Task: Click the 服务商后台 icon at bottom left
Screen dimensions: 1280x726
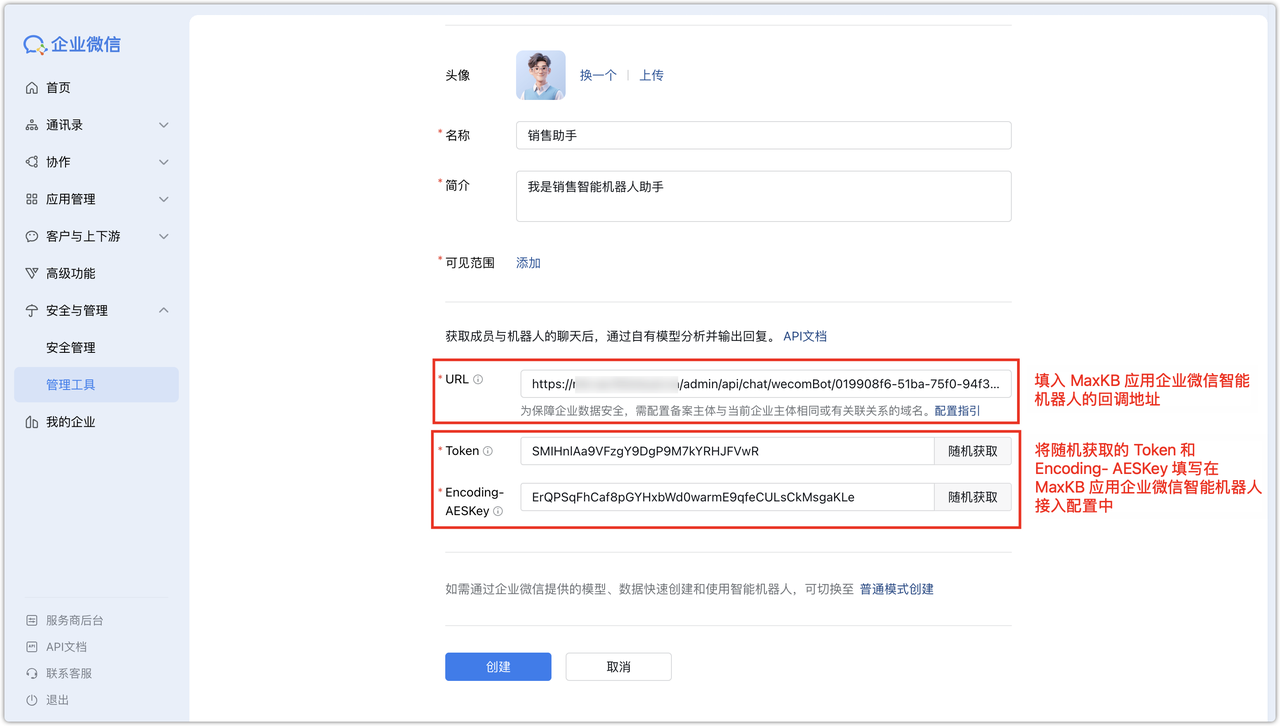Action: pyautogui.click(x=32, y=620)
